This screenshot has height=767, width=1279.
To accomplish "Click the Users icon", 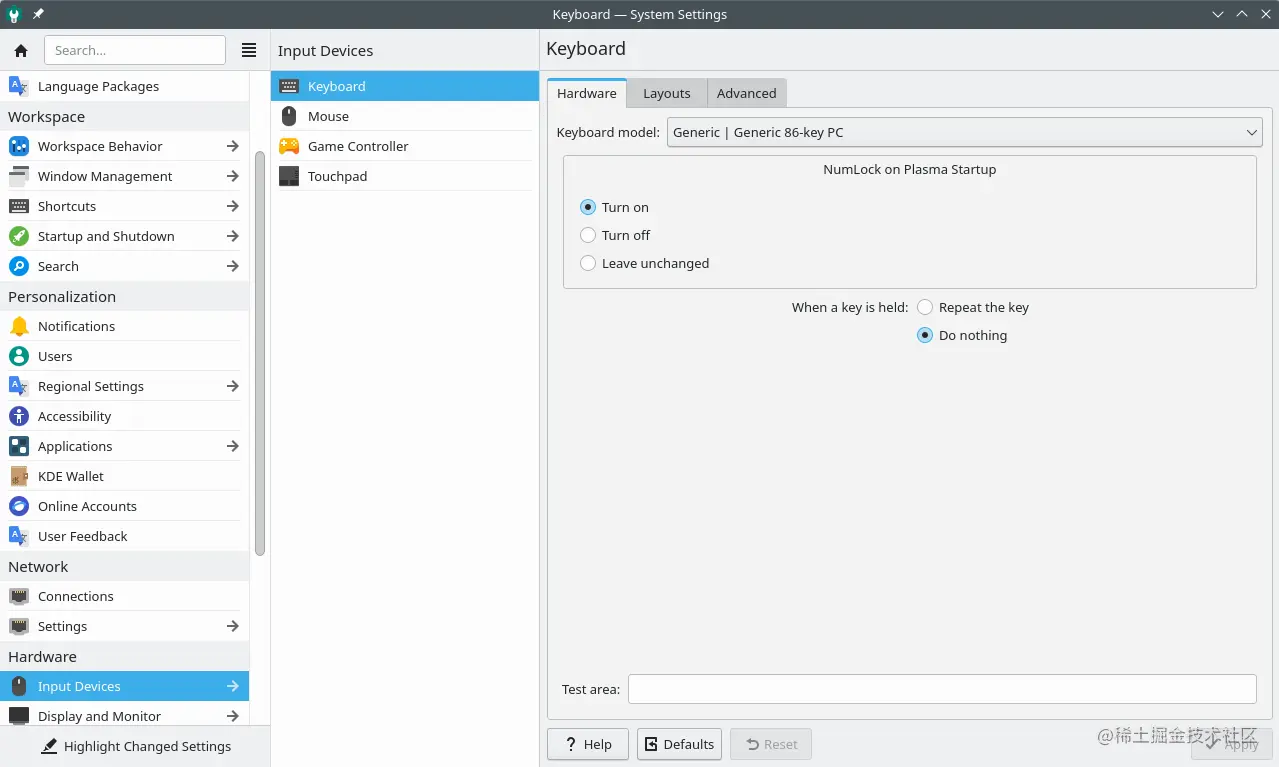I will pyautogui.click(x=19, y=356).
